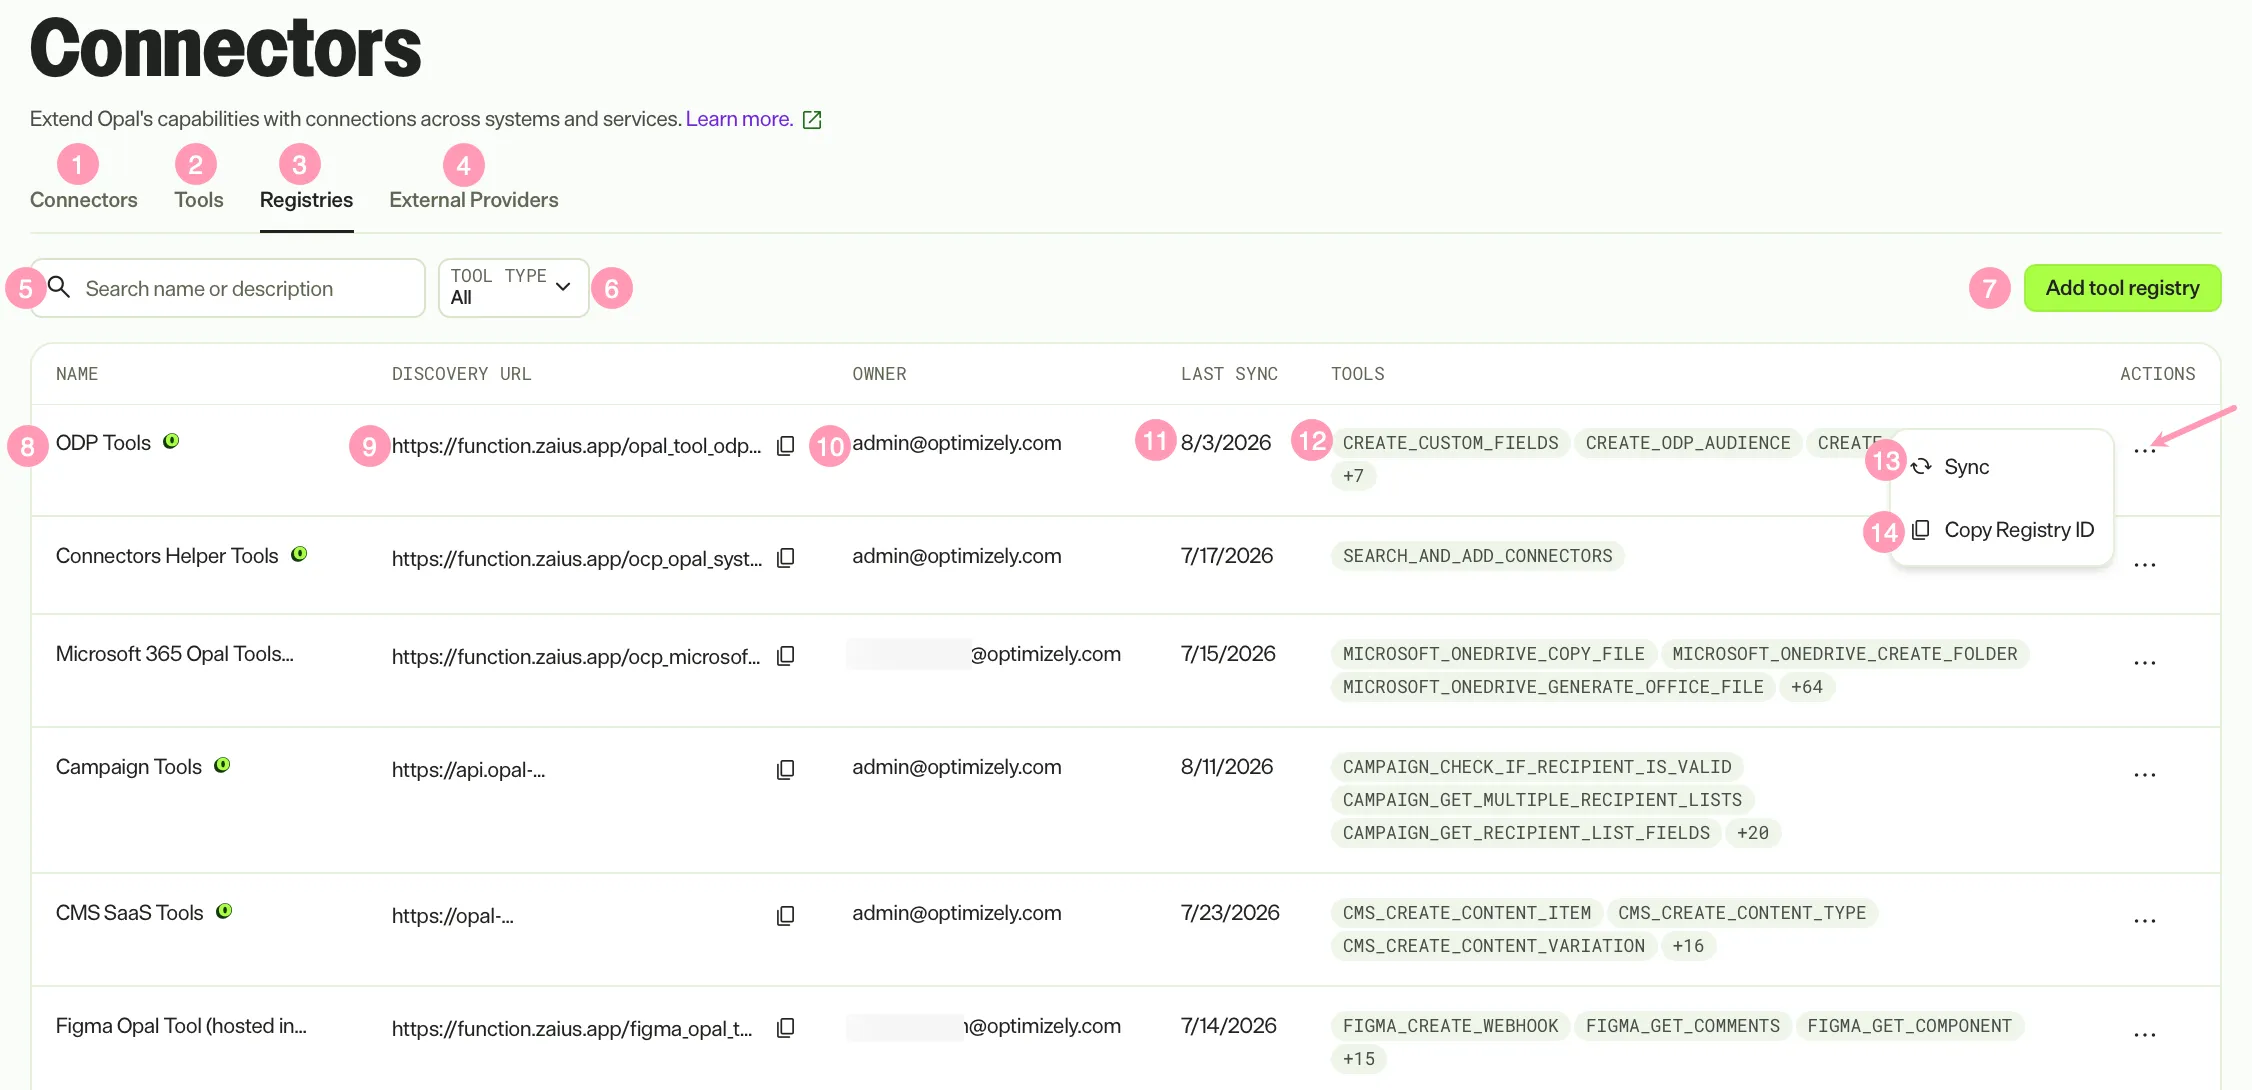Open actions menu for Connectors Helper Tools row
Viewport: 2252px width, 1090px height.
click(x=2144, y=565)
